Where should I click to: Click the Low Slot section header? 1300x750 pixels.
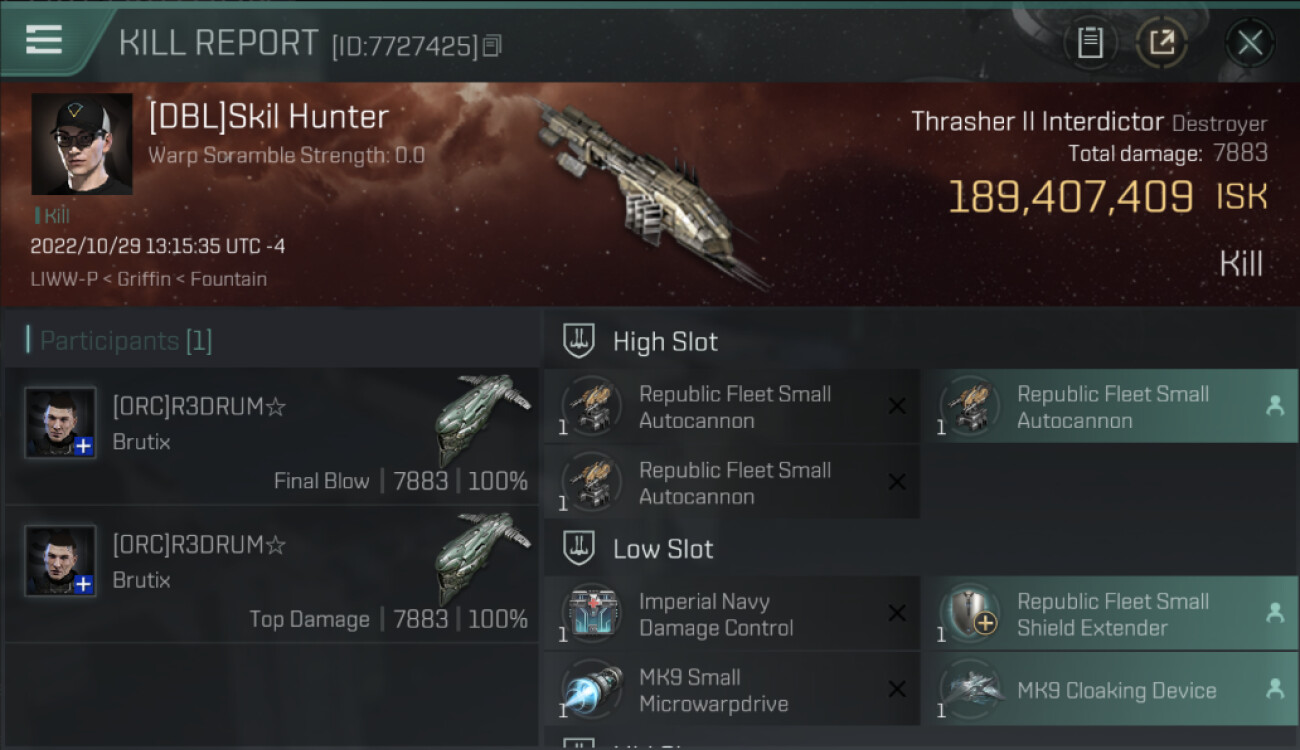coord(663,549)
